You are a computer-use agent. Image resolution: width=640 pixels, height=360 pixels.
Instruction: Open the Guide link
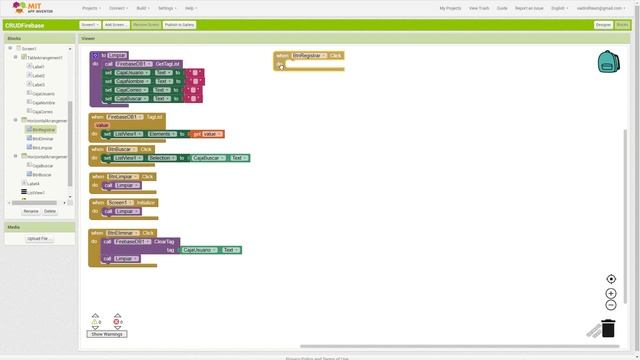(502, 8)
